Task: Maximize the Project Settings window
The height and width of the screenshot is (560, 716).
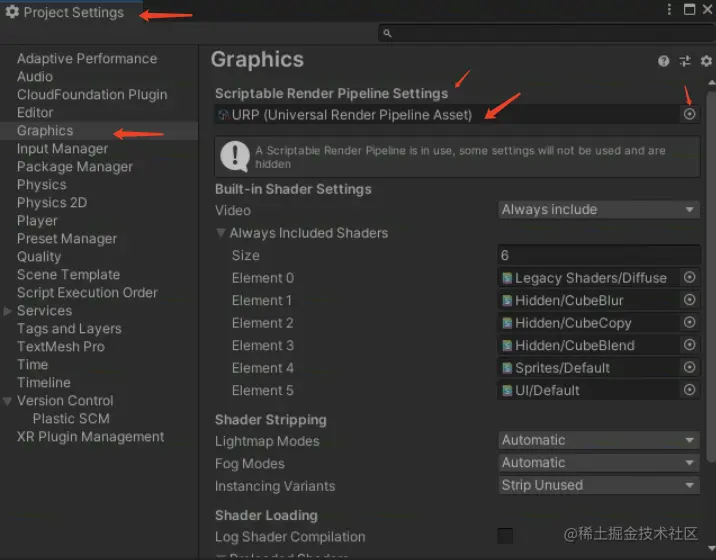Action: click(690, 10)
